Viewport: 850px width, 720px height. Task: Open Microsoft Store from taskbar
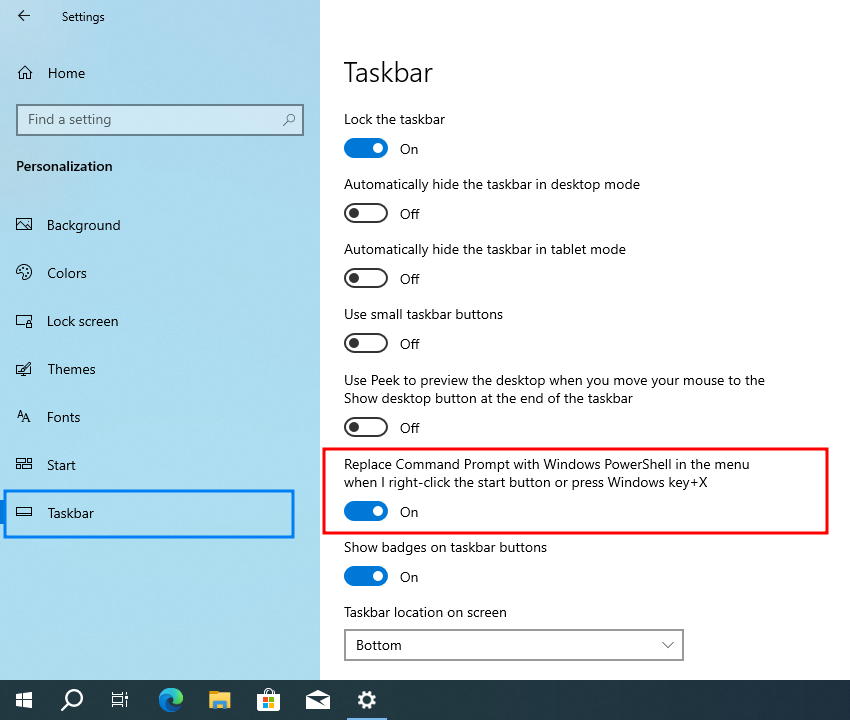(268, 700)
